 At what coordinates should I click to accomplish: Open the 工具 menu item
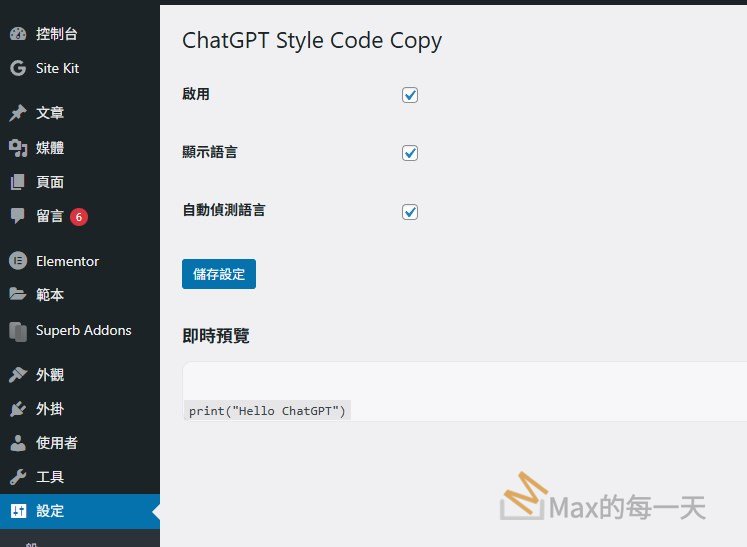click(50, 477)
